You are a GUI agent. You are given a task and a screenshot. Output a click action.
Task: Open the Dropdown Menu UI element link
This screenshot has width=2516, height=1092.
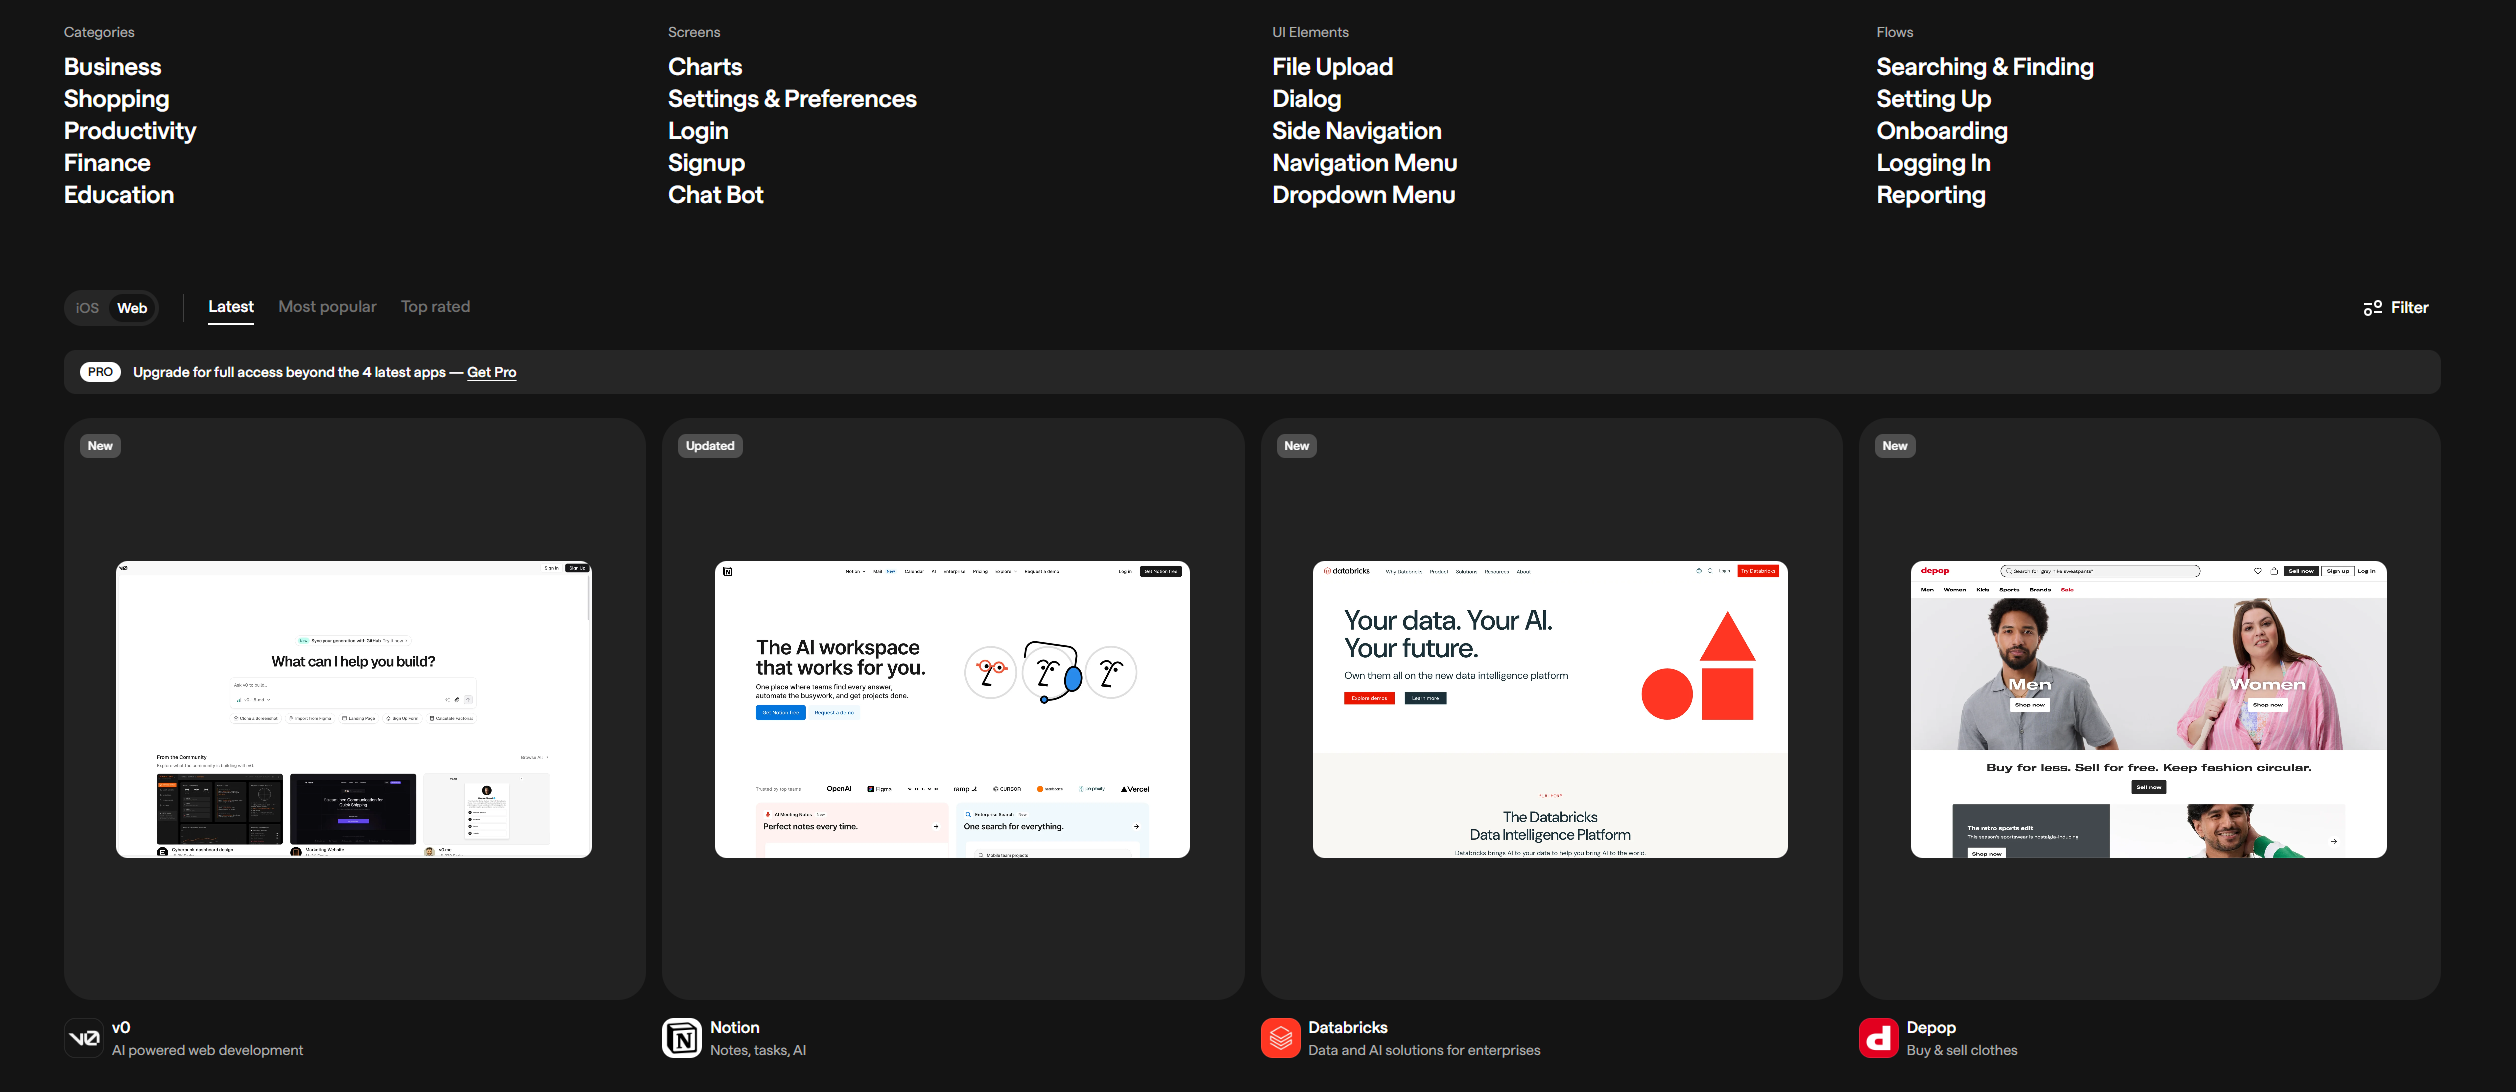click(1363, 195)
